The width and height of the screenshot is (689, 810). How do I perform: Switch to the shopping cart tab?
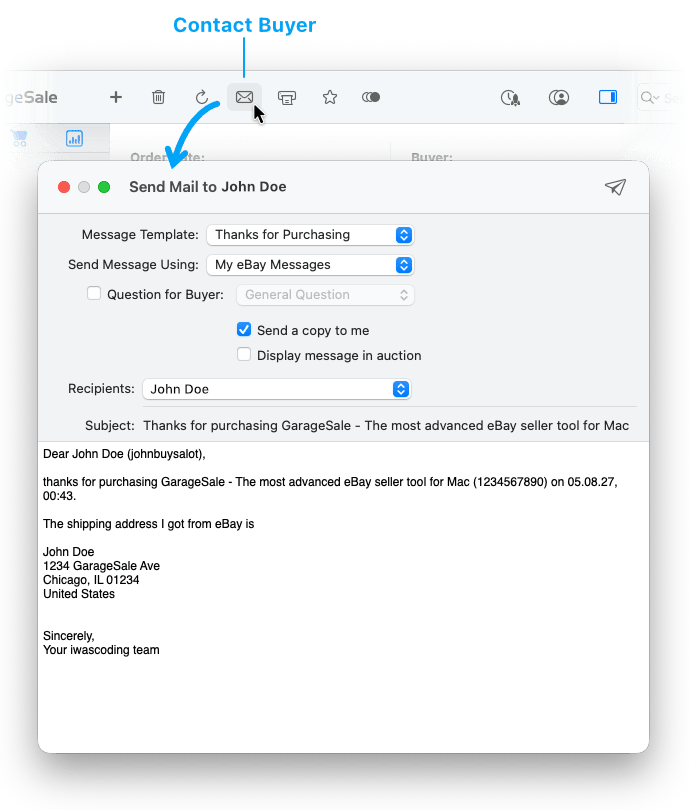(20, 138)
